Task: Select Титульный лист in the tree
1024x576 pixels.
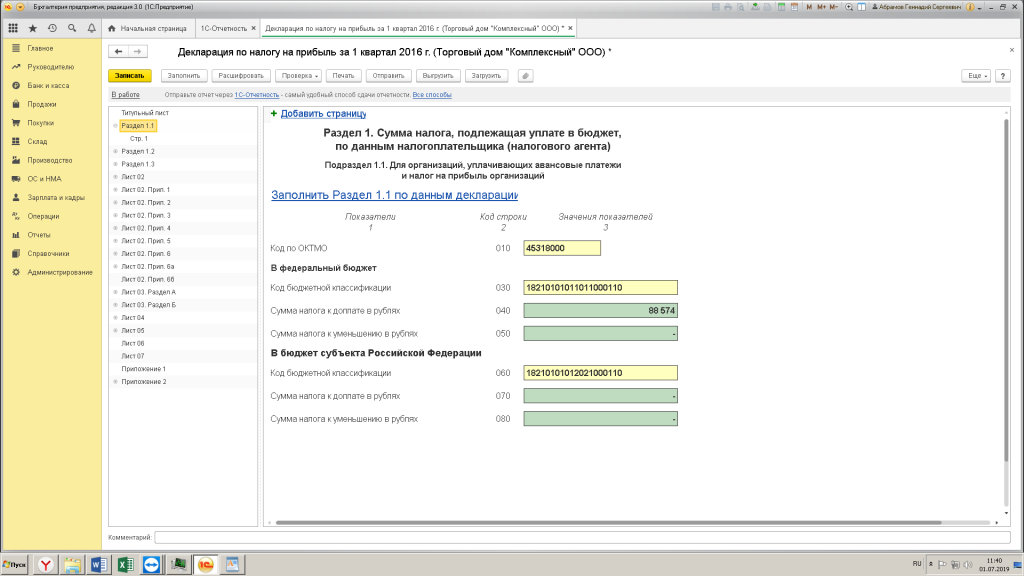Action: coord(145,113)
